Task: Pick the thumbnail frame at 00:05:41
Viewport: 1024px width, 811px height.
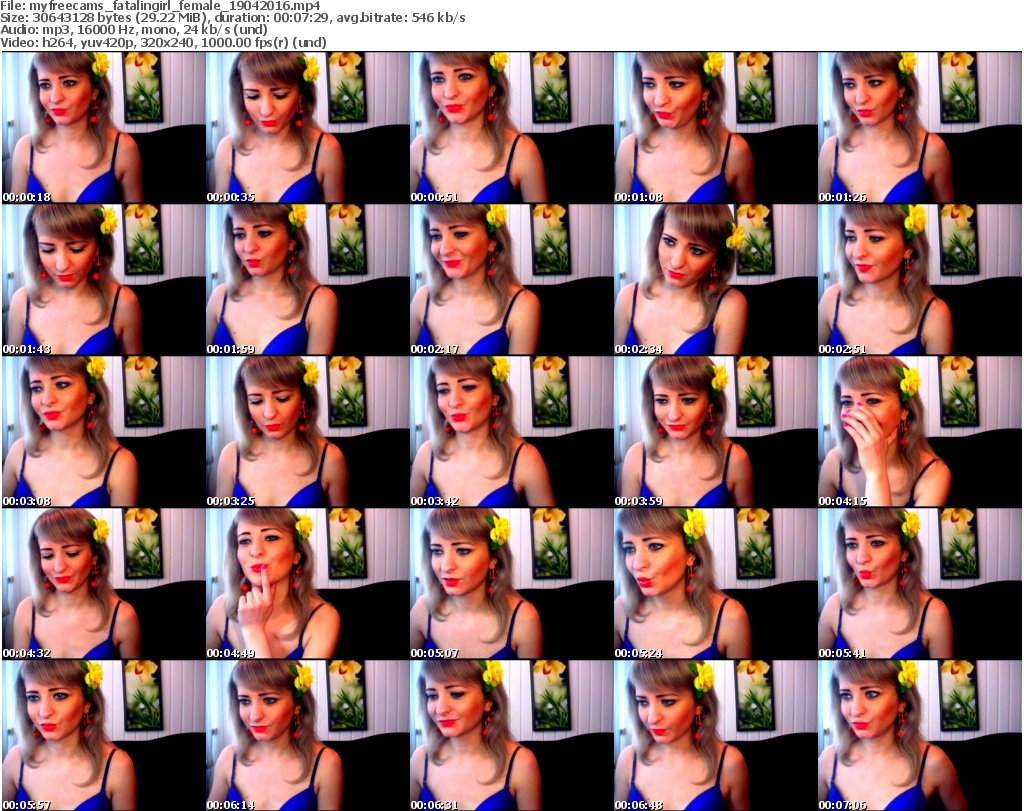Action: click(920, 584)
